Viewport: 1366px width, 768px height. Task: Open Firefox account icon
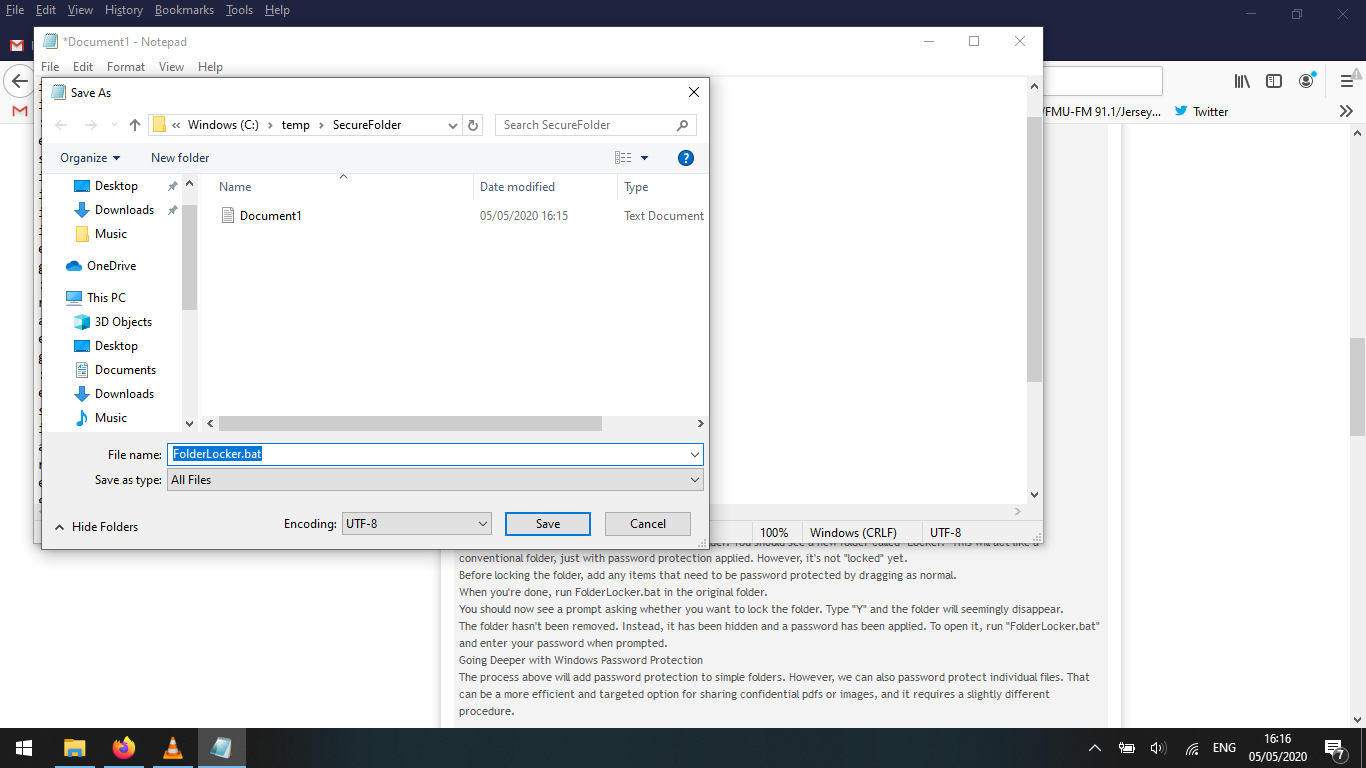(x=1307, y=81)
